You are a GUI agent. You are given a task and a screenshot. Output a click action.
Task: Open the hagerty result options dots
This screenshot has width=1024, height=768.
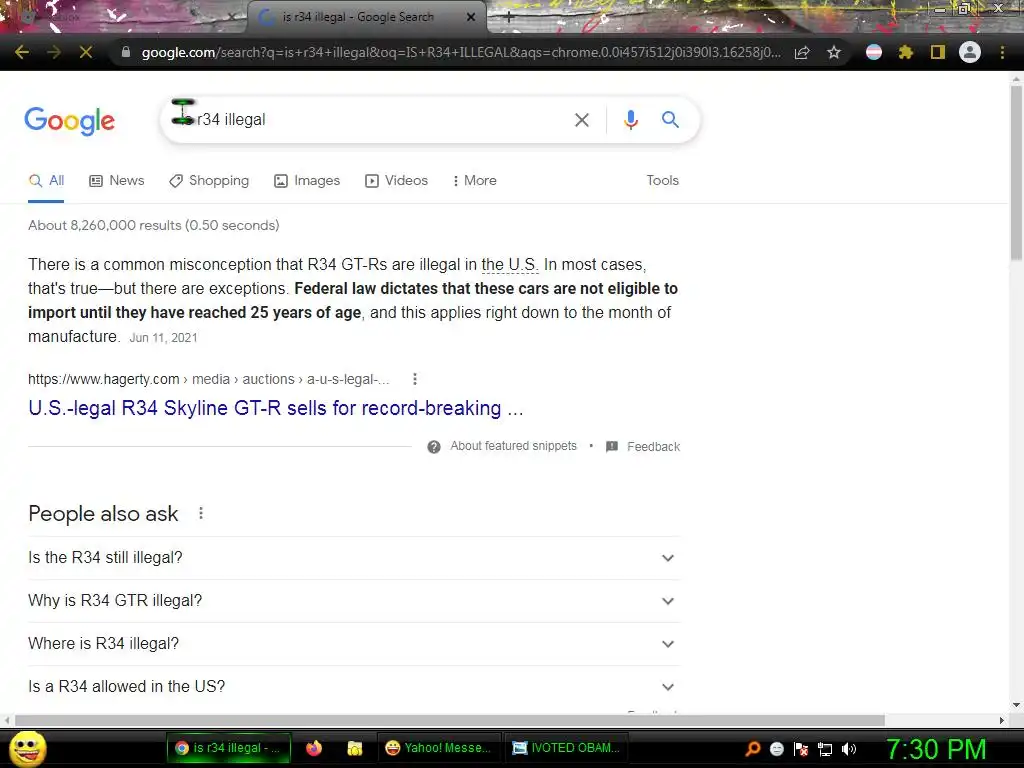[x=415, y=379]
